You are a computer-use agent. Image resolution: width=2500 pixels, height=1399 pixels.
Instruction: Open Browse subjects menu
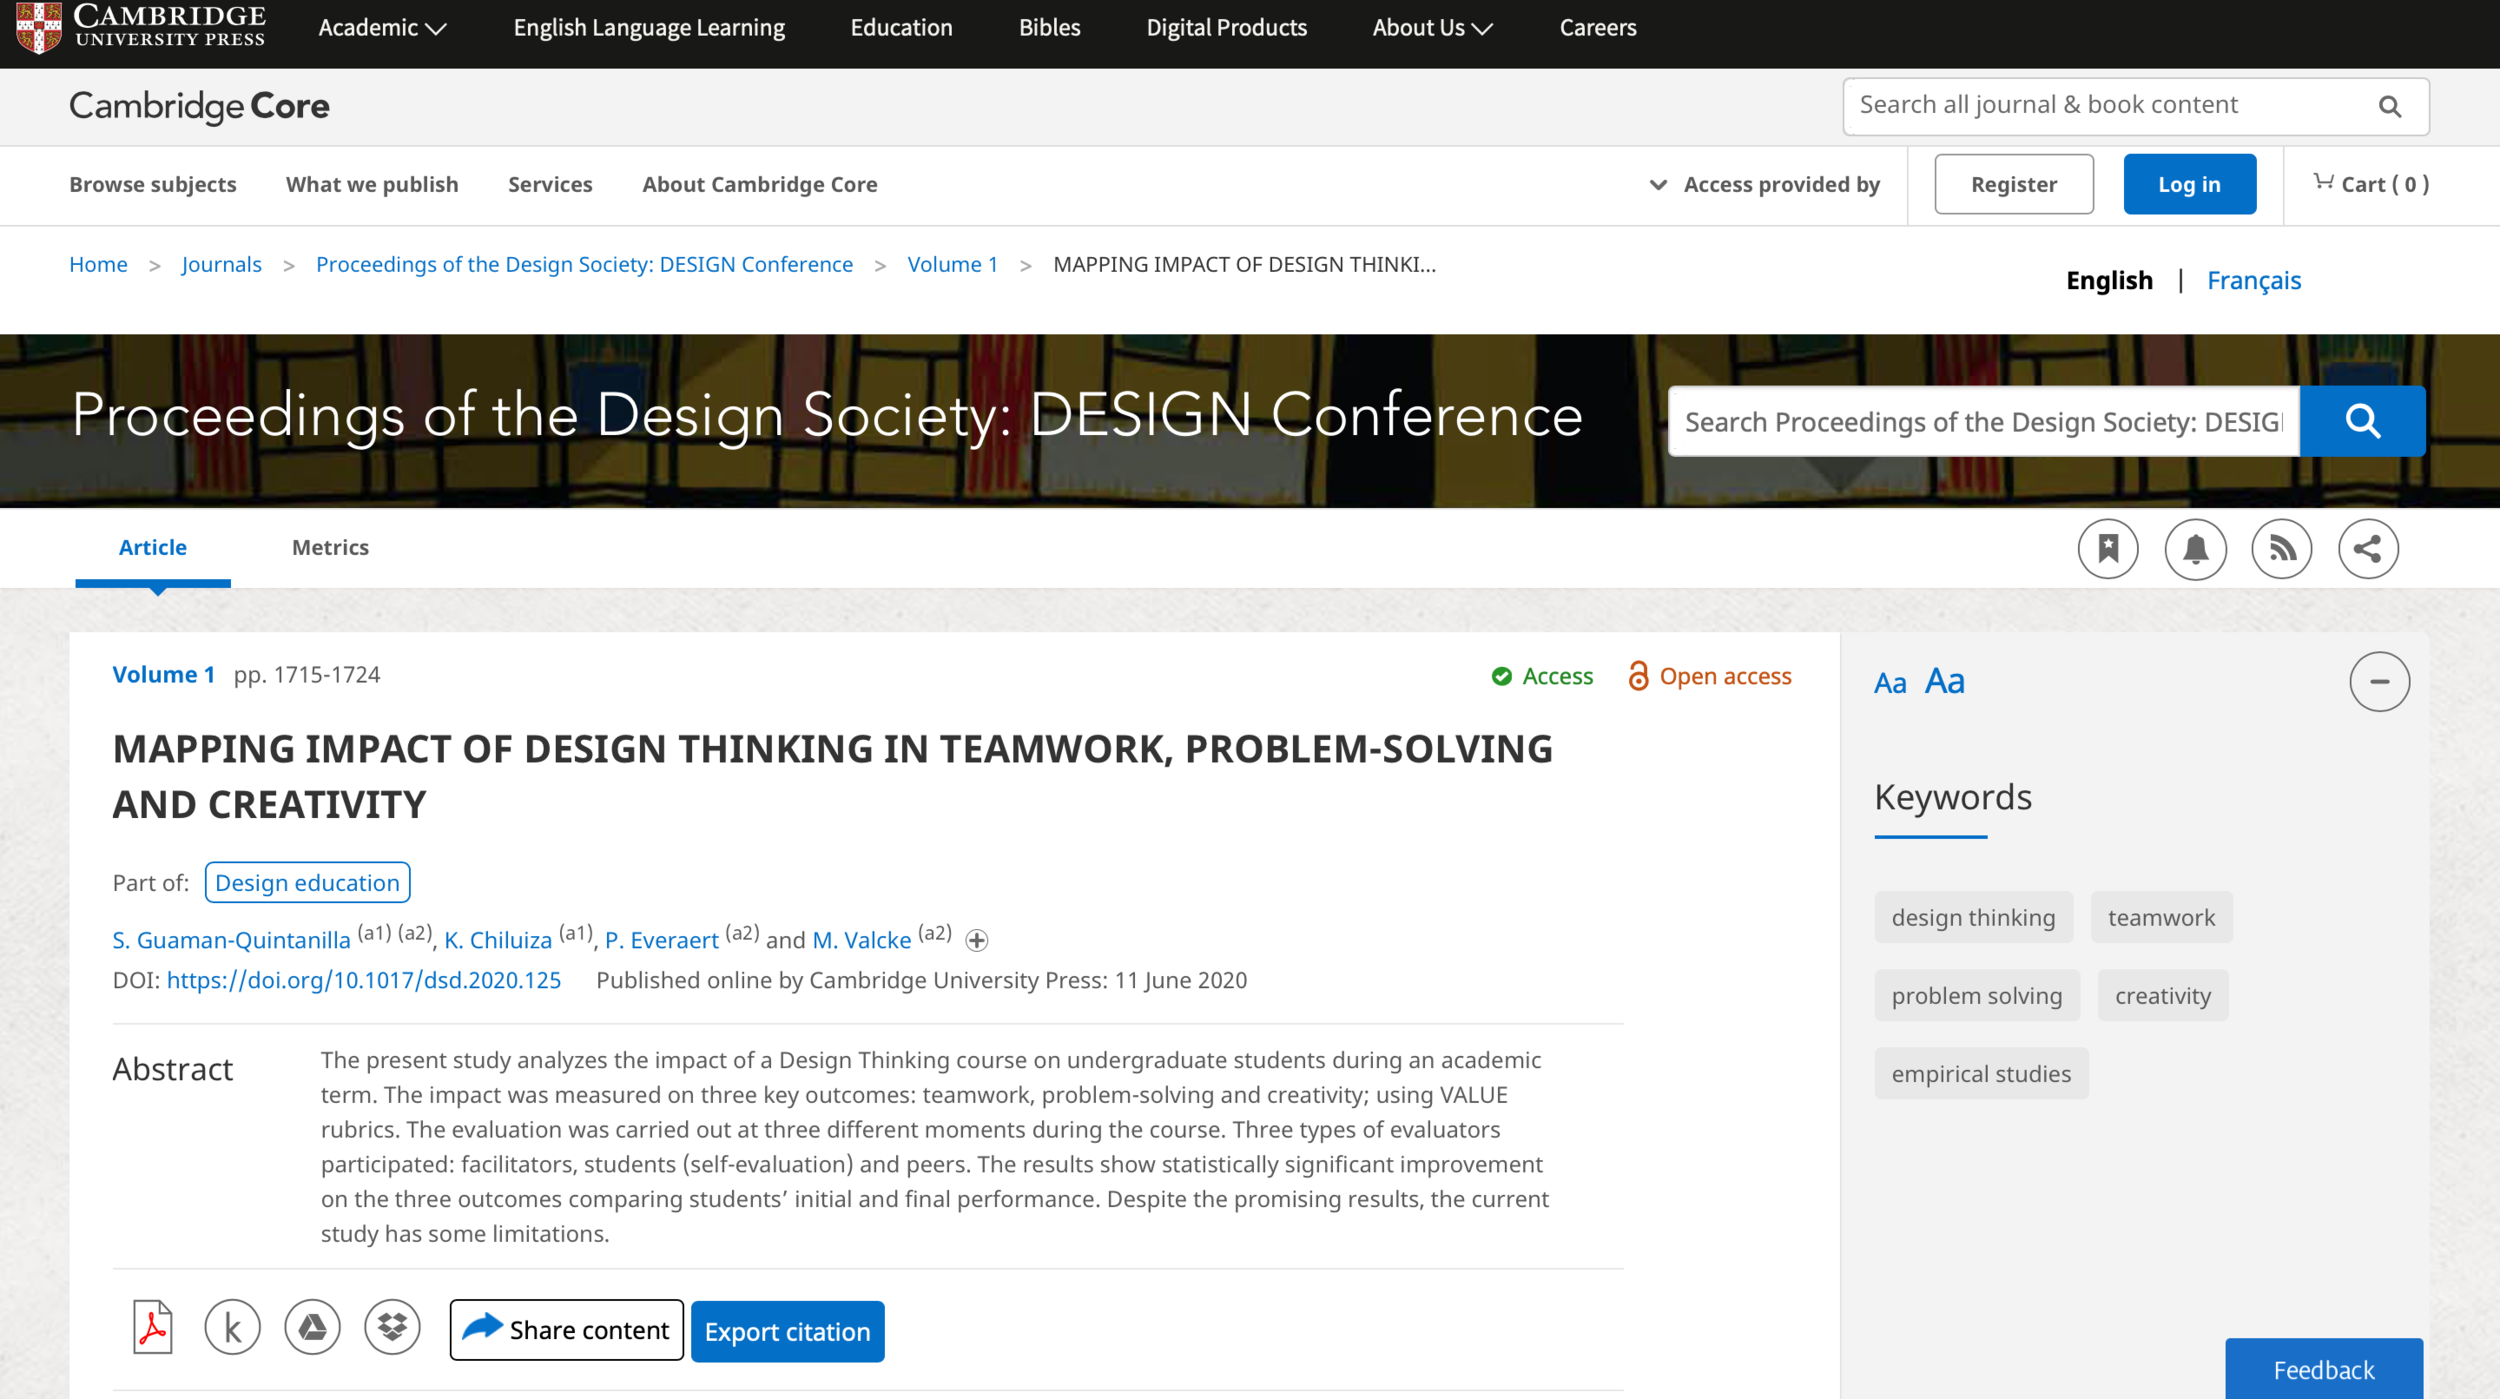(152, 184)
